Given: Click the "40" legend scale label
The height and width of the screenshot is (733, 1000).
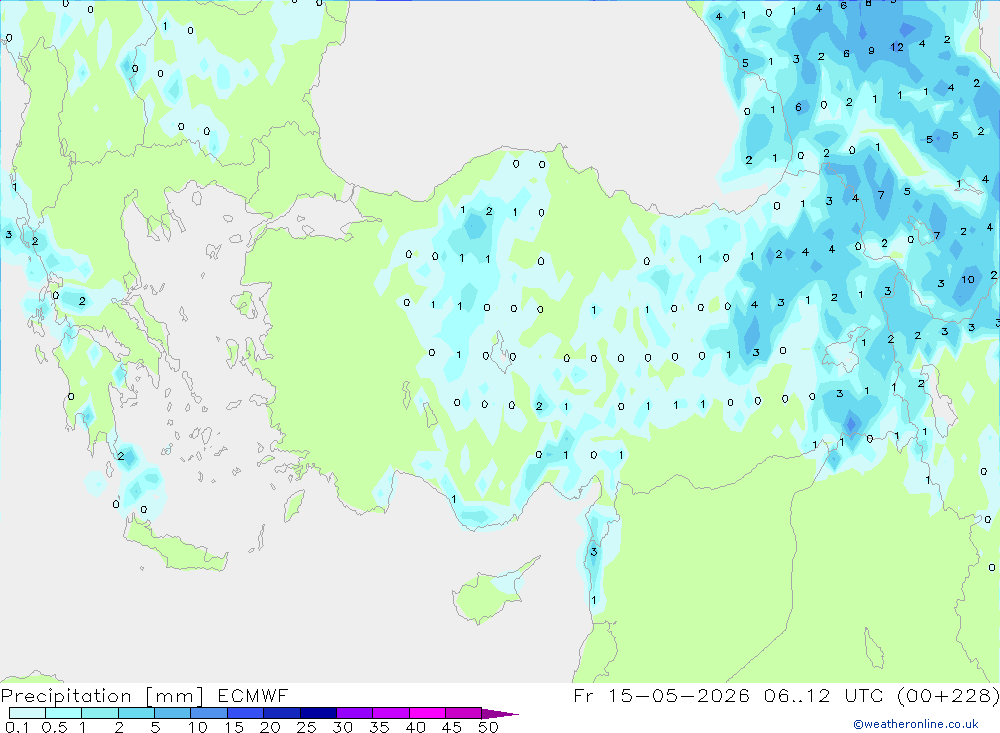Looking at the screenshot, I should pos(416,727).
